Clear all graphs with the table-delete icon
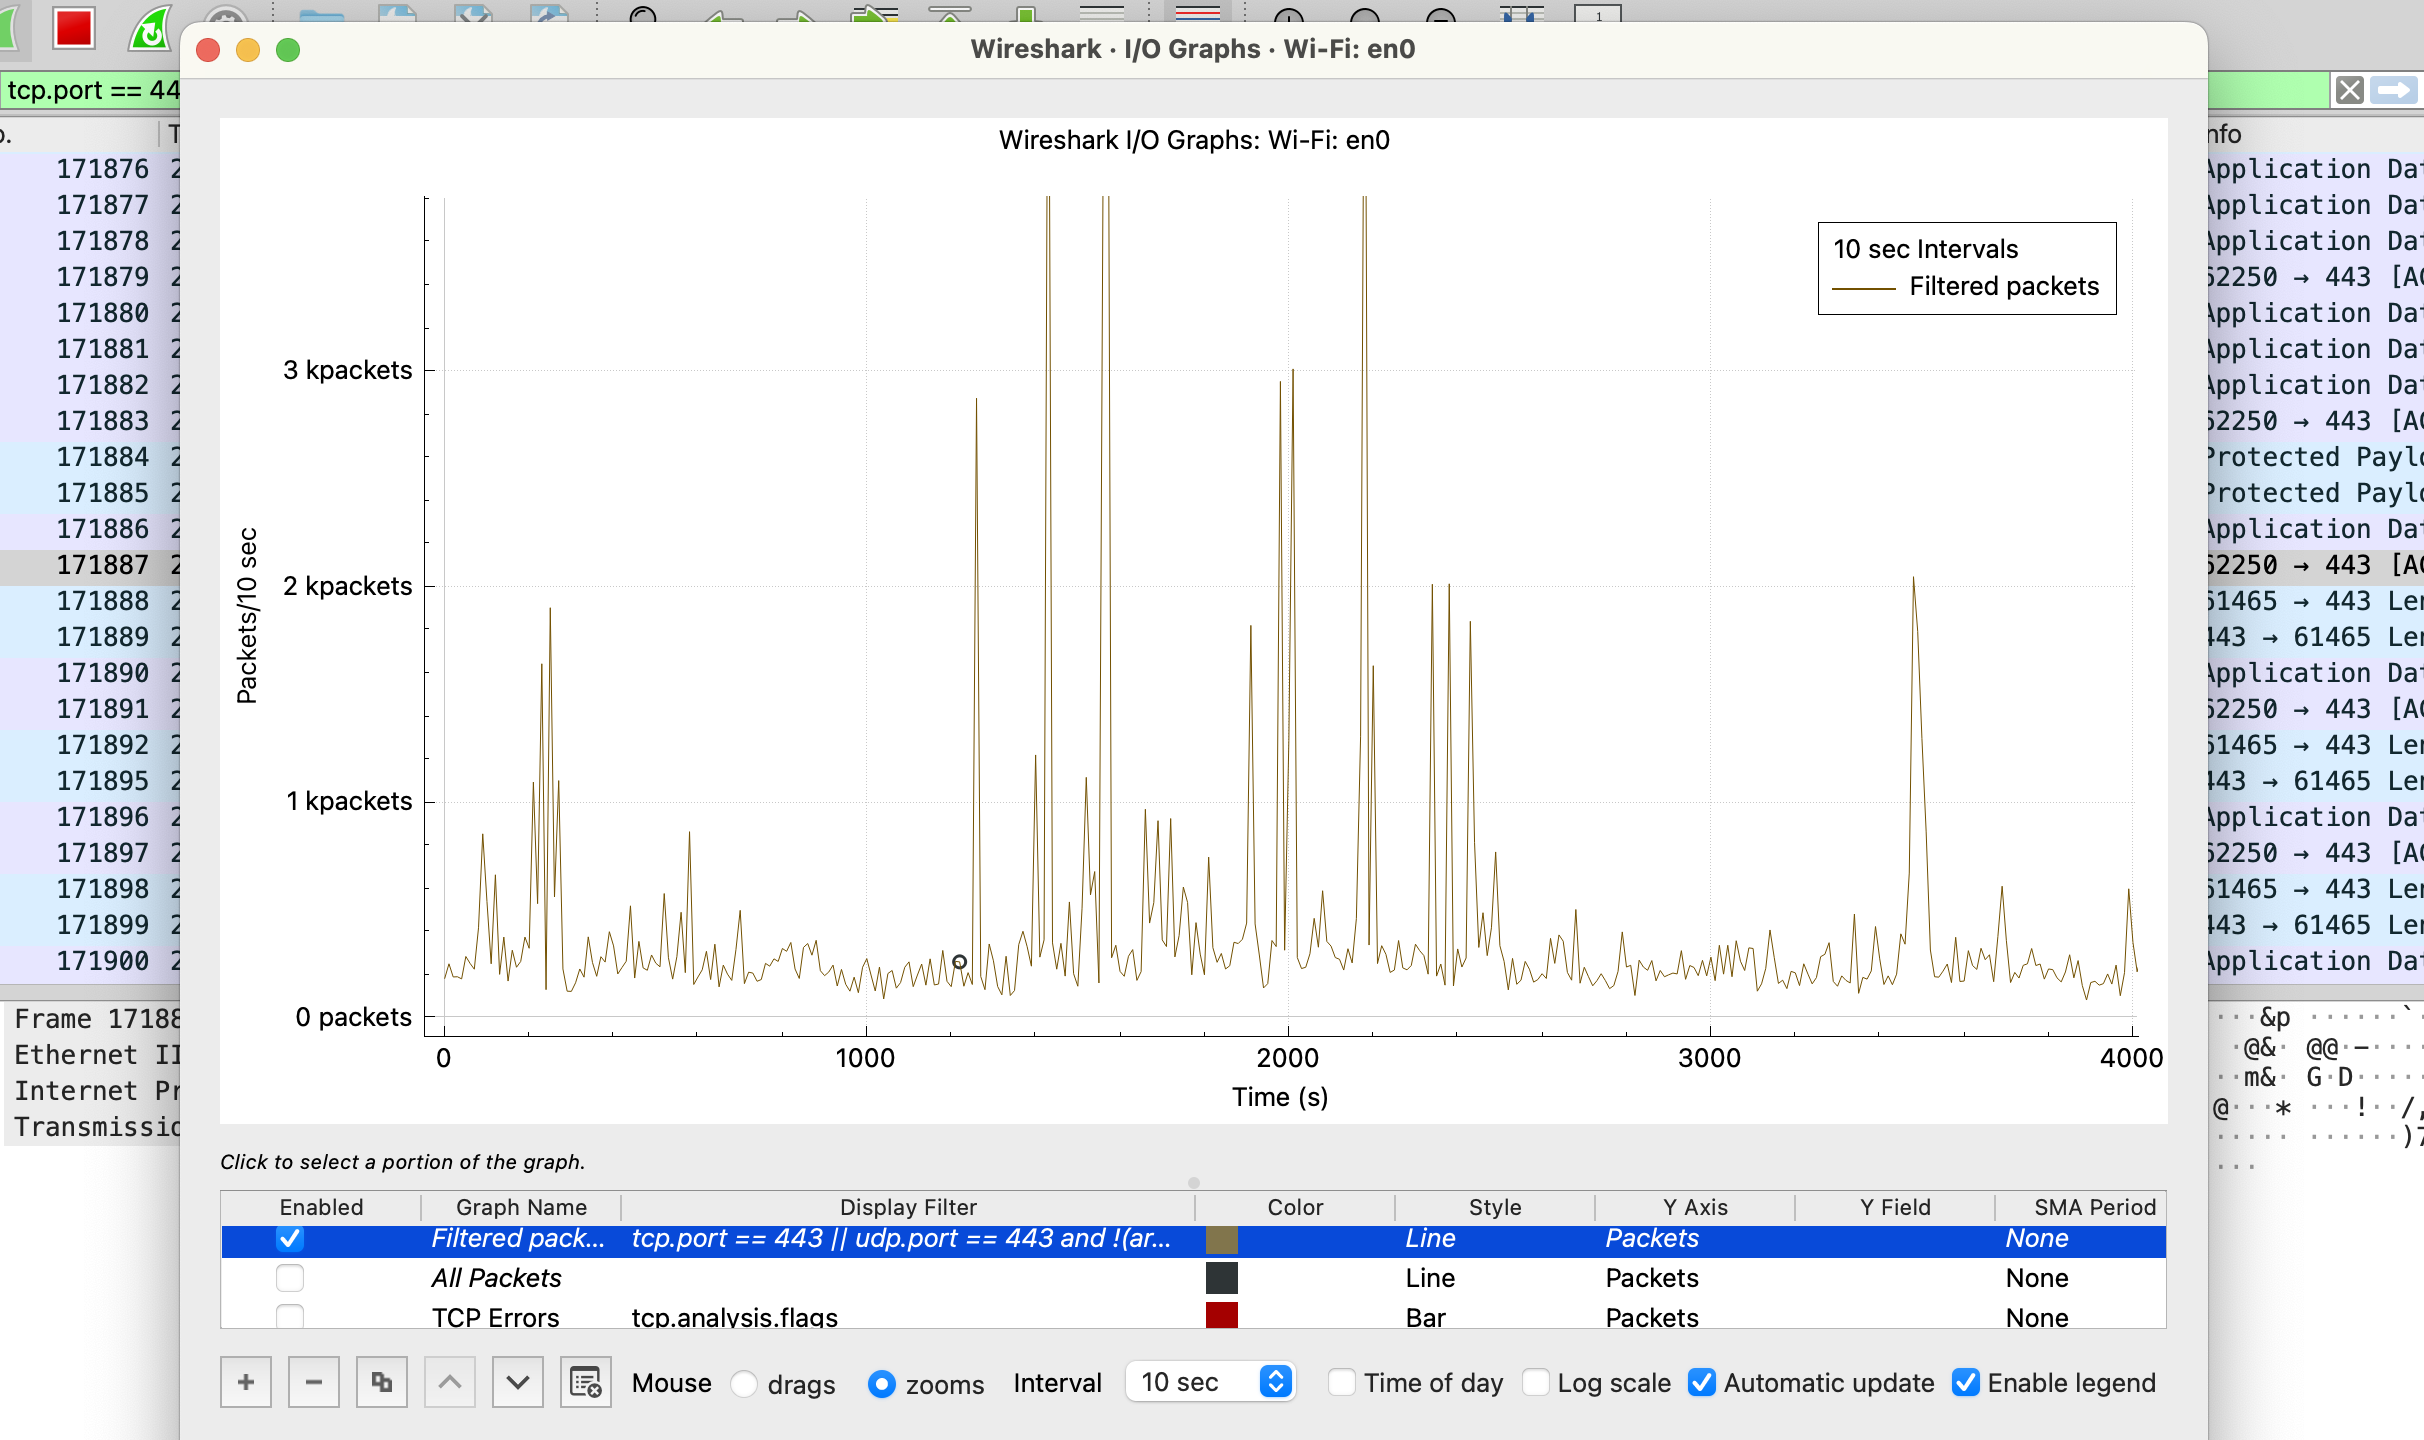2424x1440 pixels. (586, 1382)
